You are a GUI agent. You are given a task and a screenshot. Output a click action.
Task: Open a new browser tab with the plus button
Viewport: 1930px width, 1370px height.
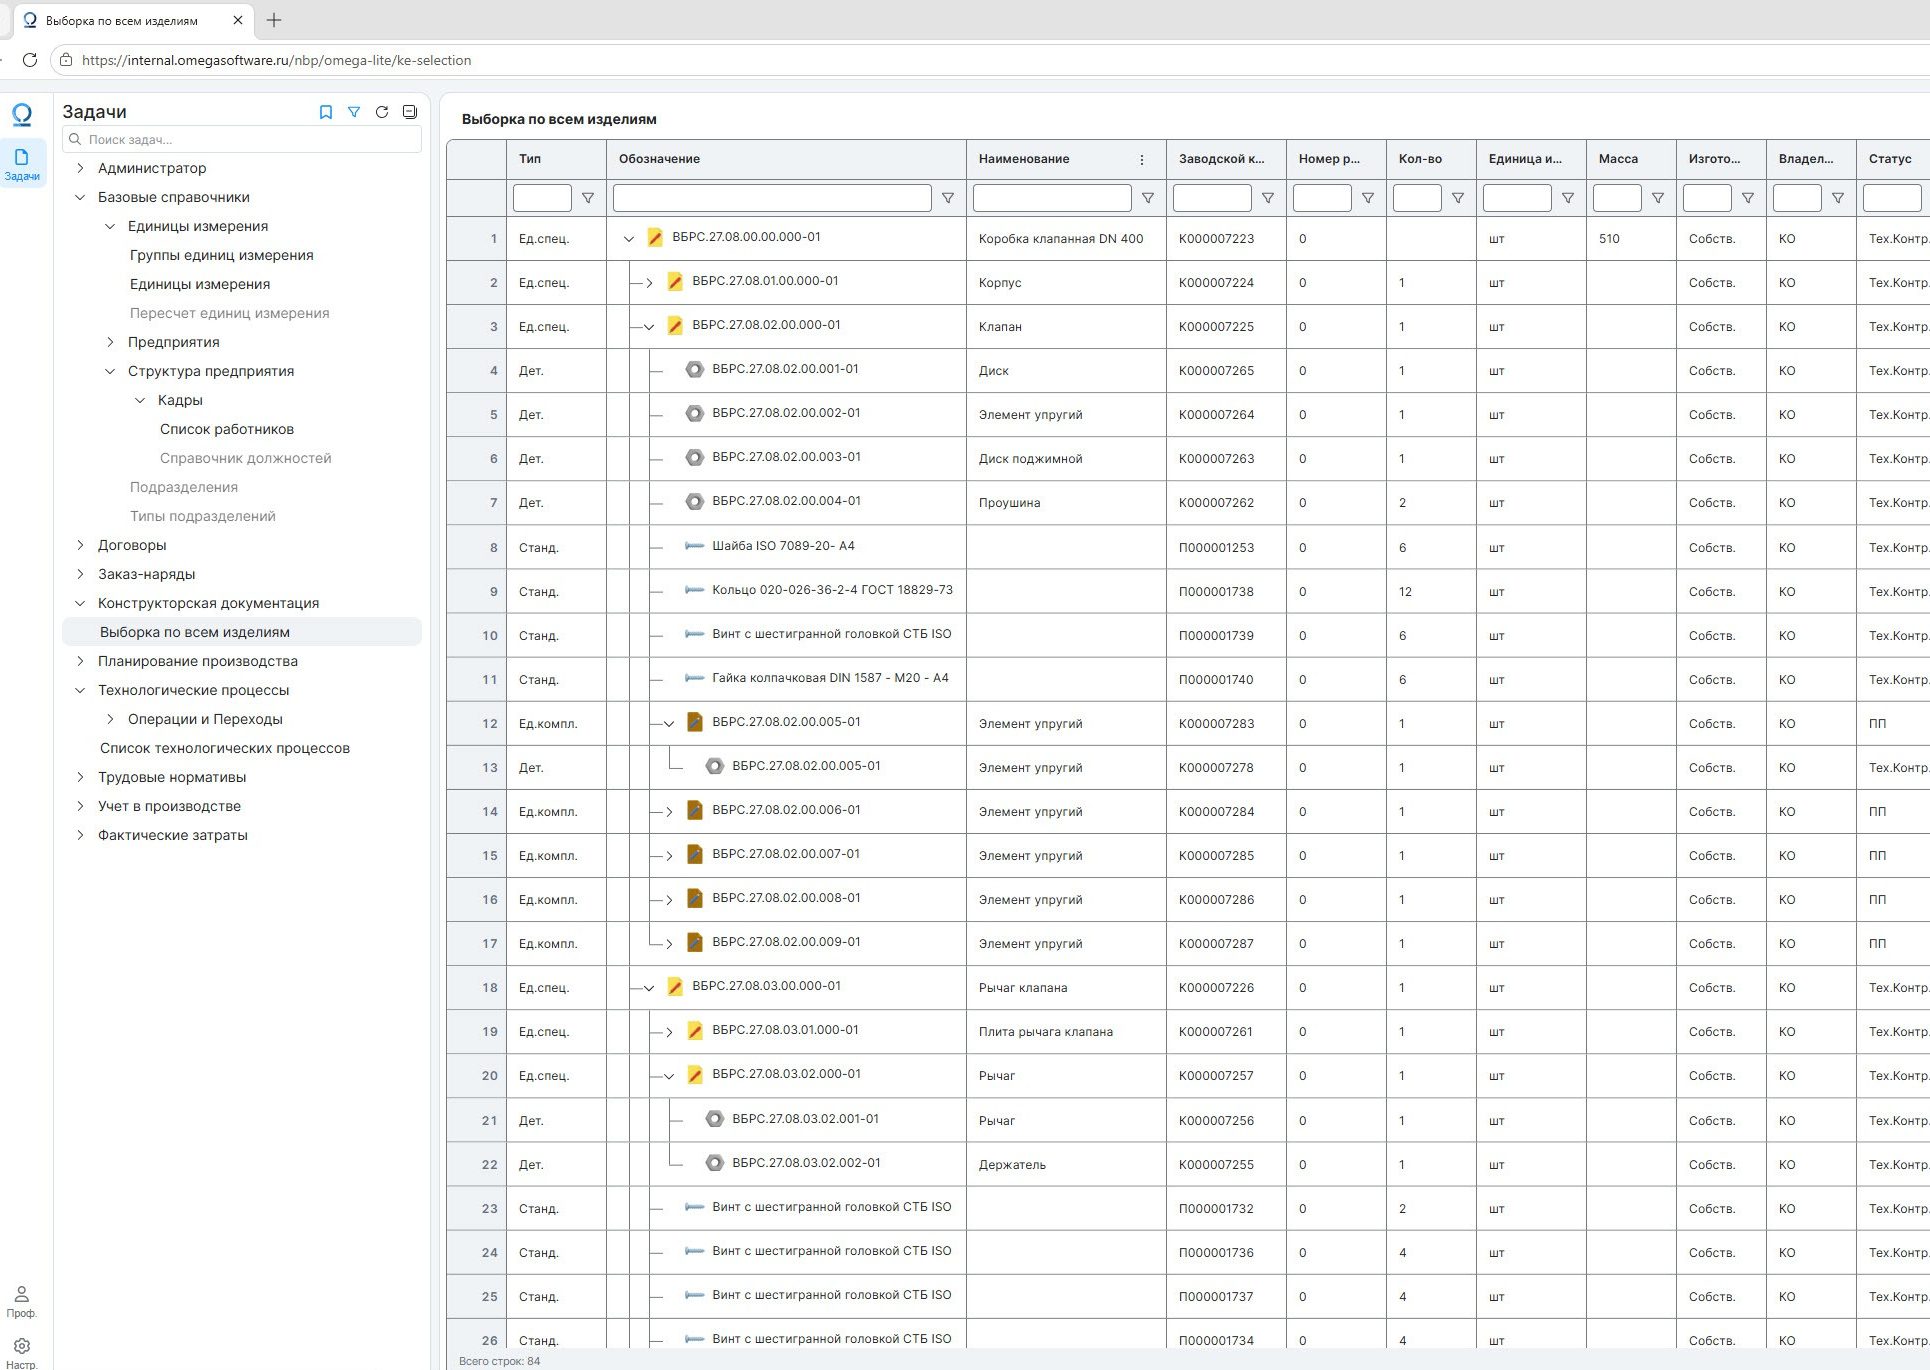point(274,20)
